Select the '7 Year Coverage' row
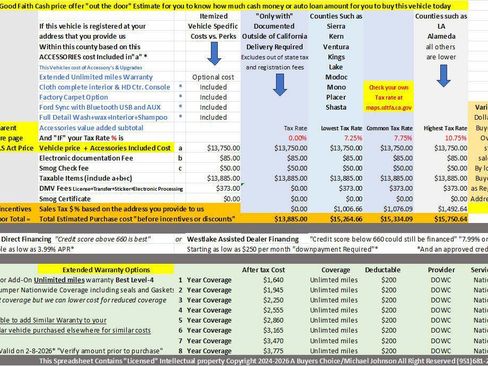 tap(205, 341)
